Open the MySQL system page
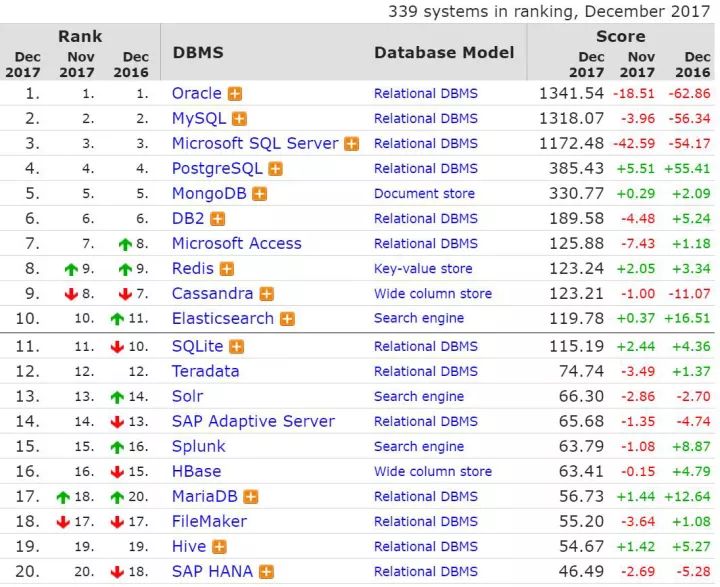 pos(199,119)
